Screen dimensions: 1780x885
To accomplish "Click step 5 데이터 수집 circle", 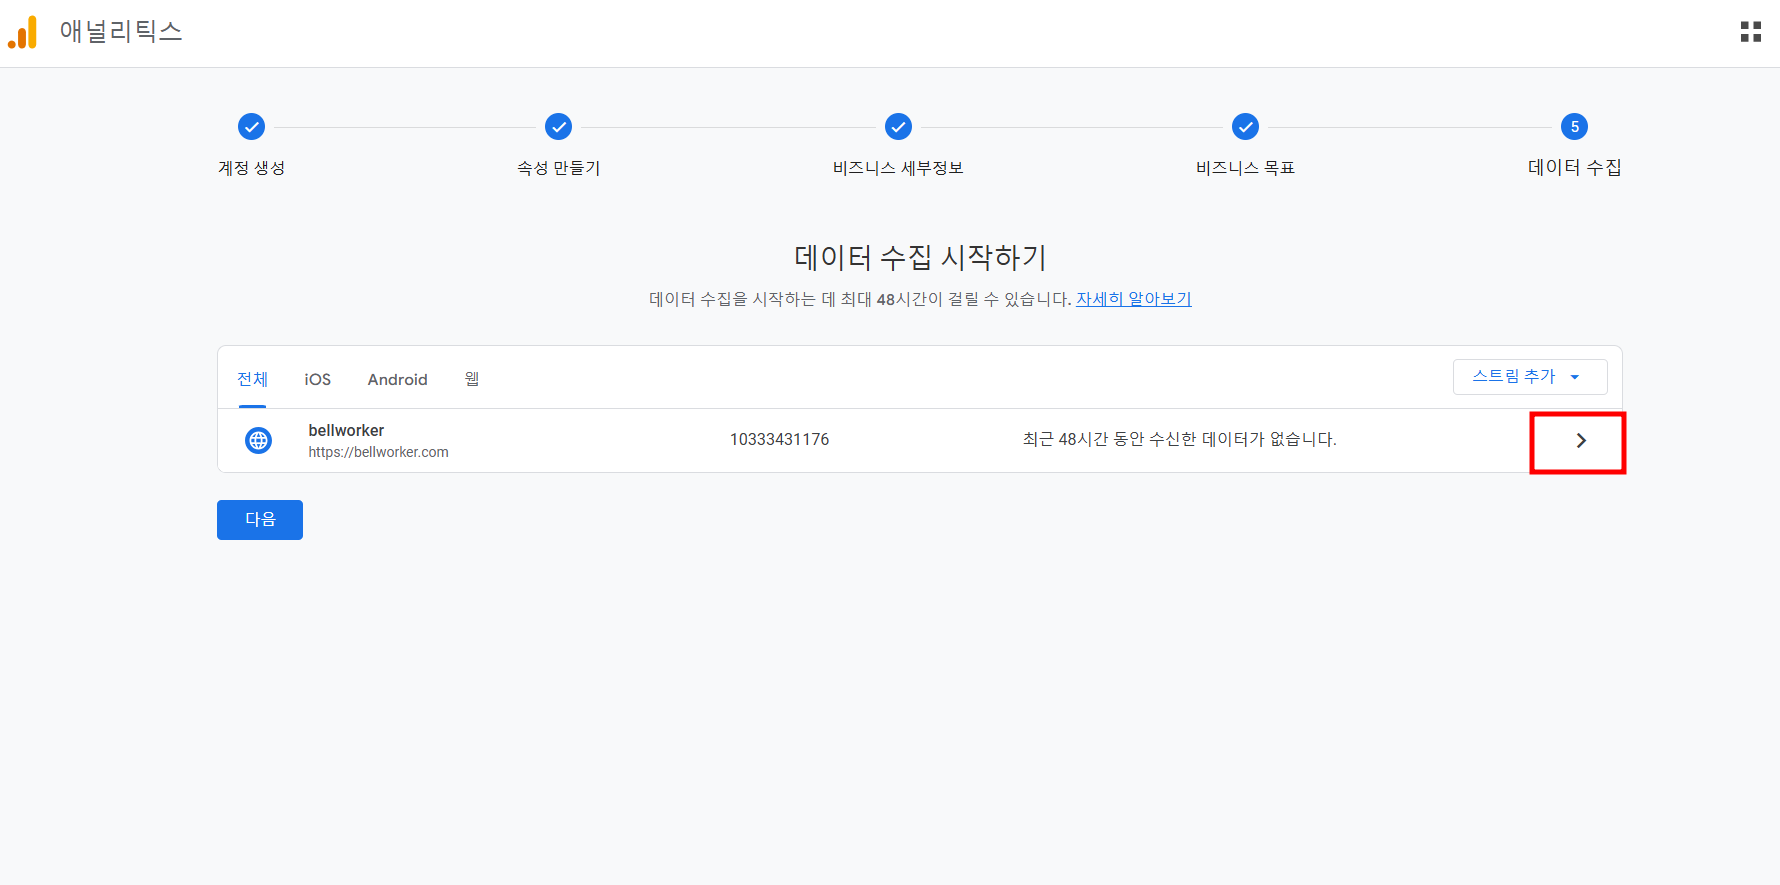I will [x=1574, y=127].
